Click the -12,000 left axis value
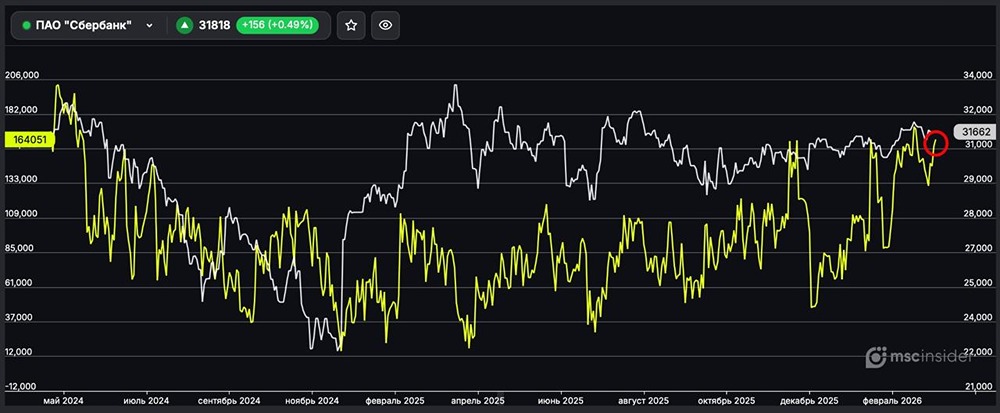The width and height of the screenshot is (1000, 413). click(x=21, y=387)
